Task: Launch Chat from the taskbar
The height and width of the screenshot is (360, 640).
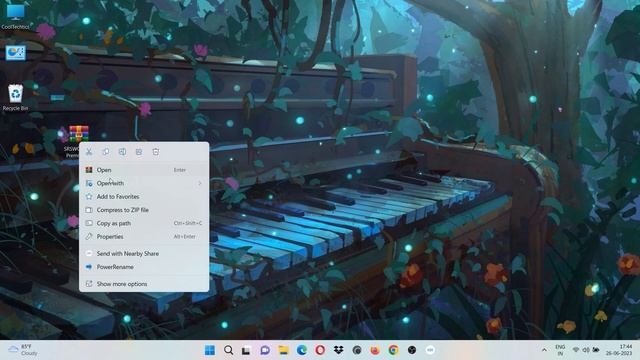Action: [265, 350]
